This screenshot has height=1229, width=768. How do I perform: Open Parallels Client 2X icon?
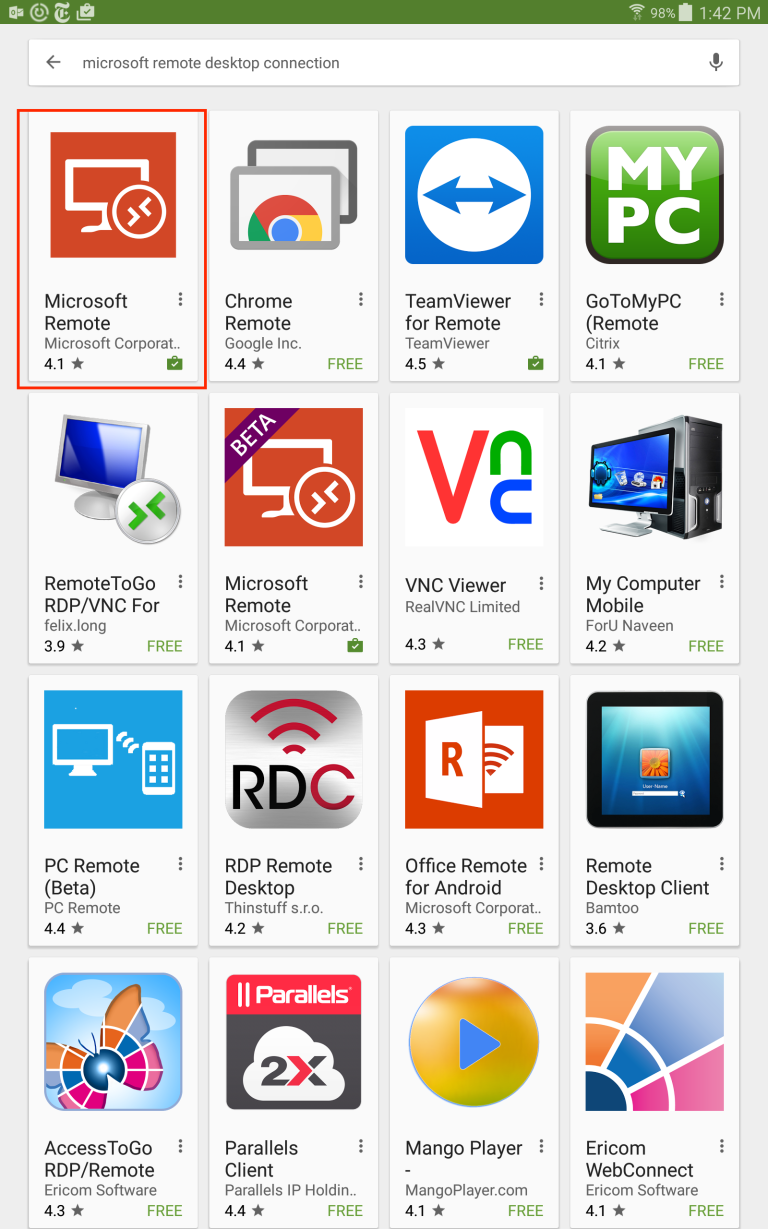[294, 1041]
